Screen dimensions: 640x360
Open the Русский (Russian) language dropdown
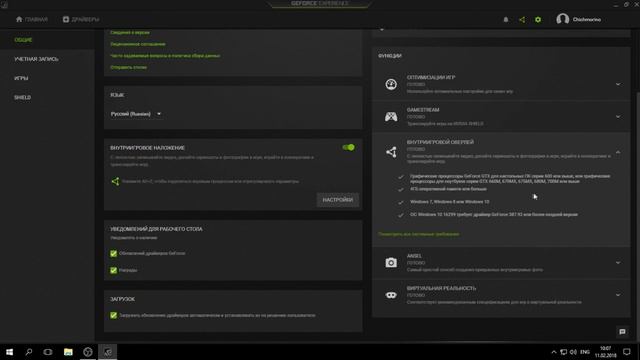[136, 114]
